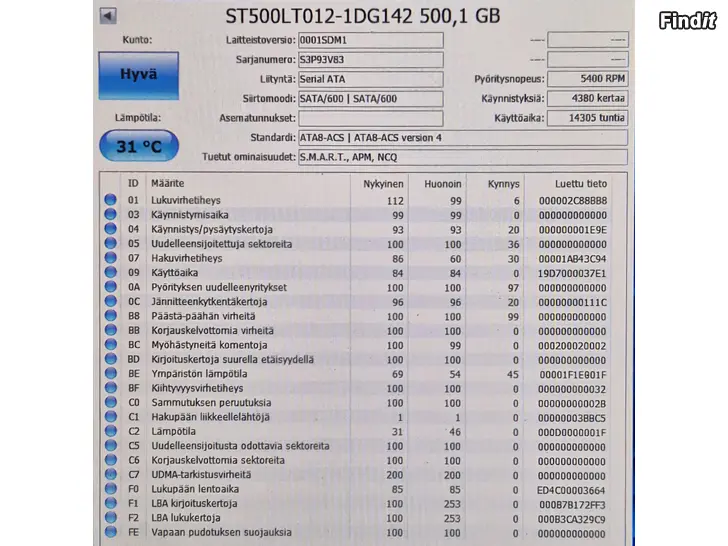Select the LBA kirjoituskertoja attribute name
This screenshot has width=728, height=546.
point(194,503)
